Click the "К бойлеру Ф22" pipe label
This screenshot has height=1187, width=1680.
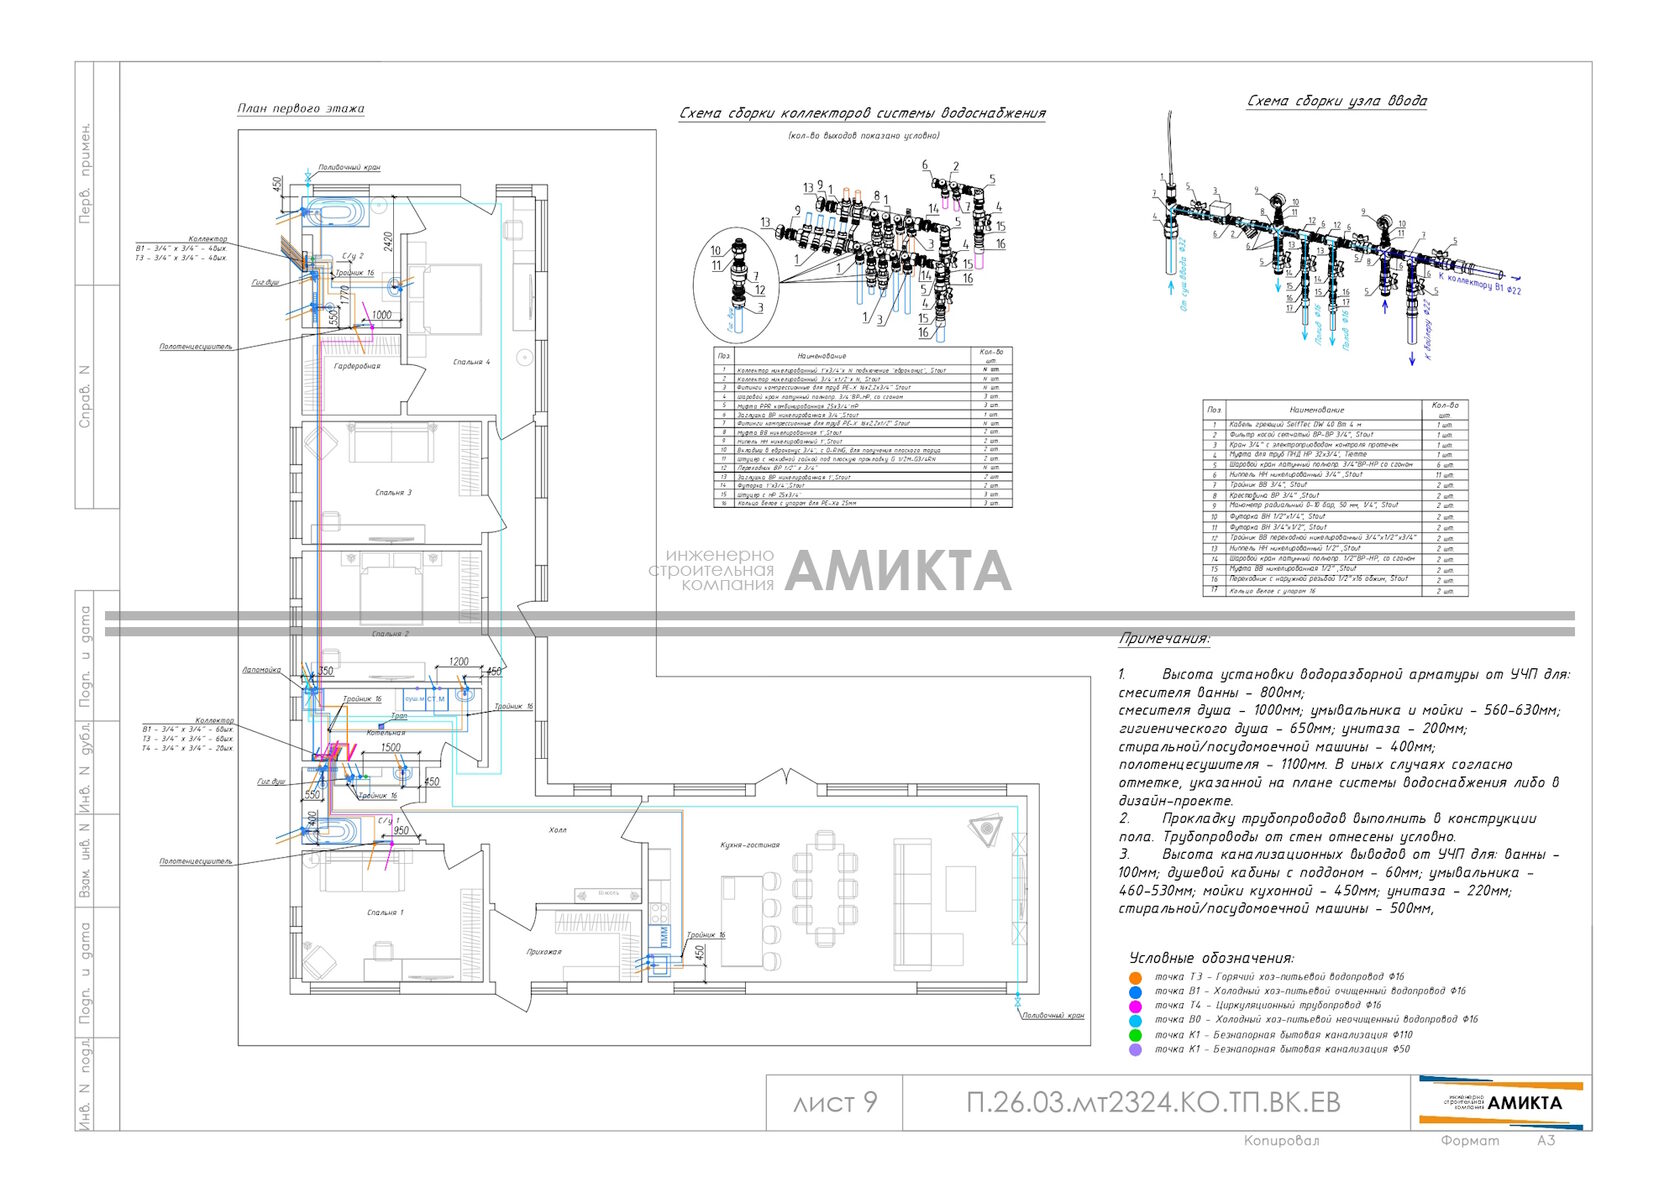[x=1427, y=329]
